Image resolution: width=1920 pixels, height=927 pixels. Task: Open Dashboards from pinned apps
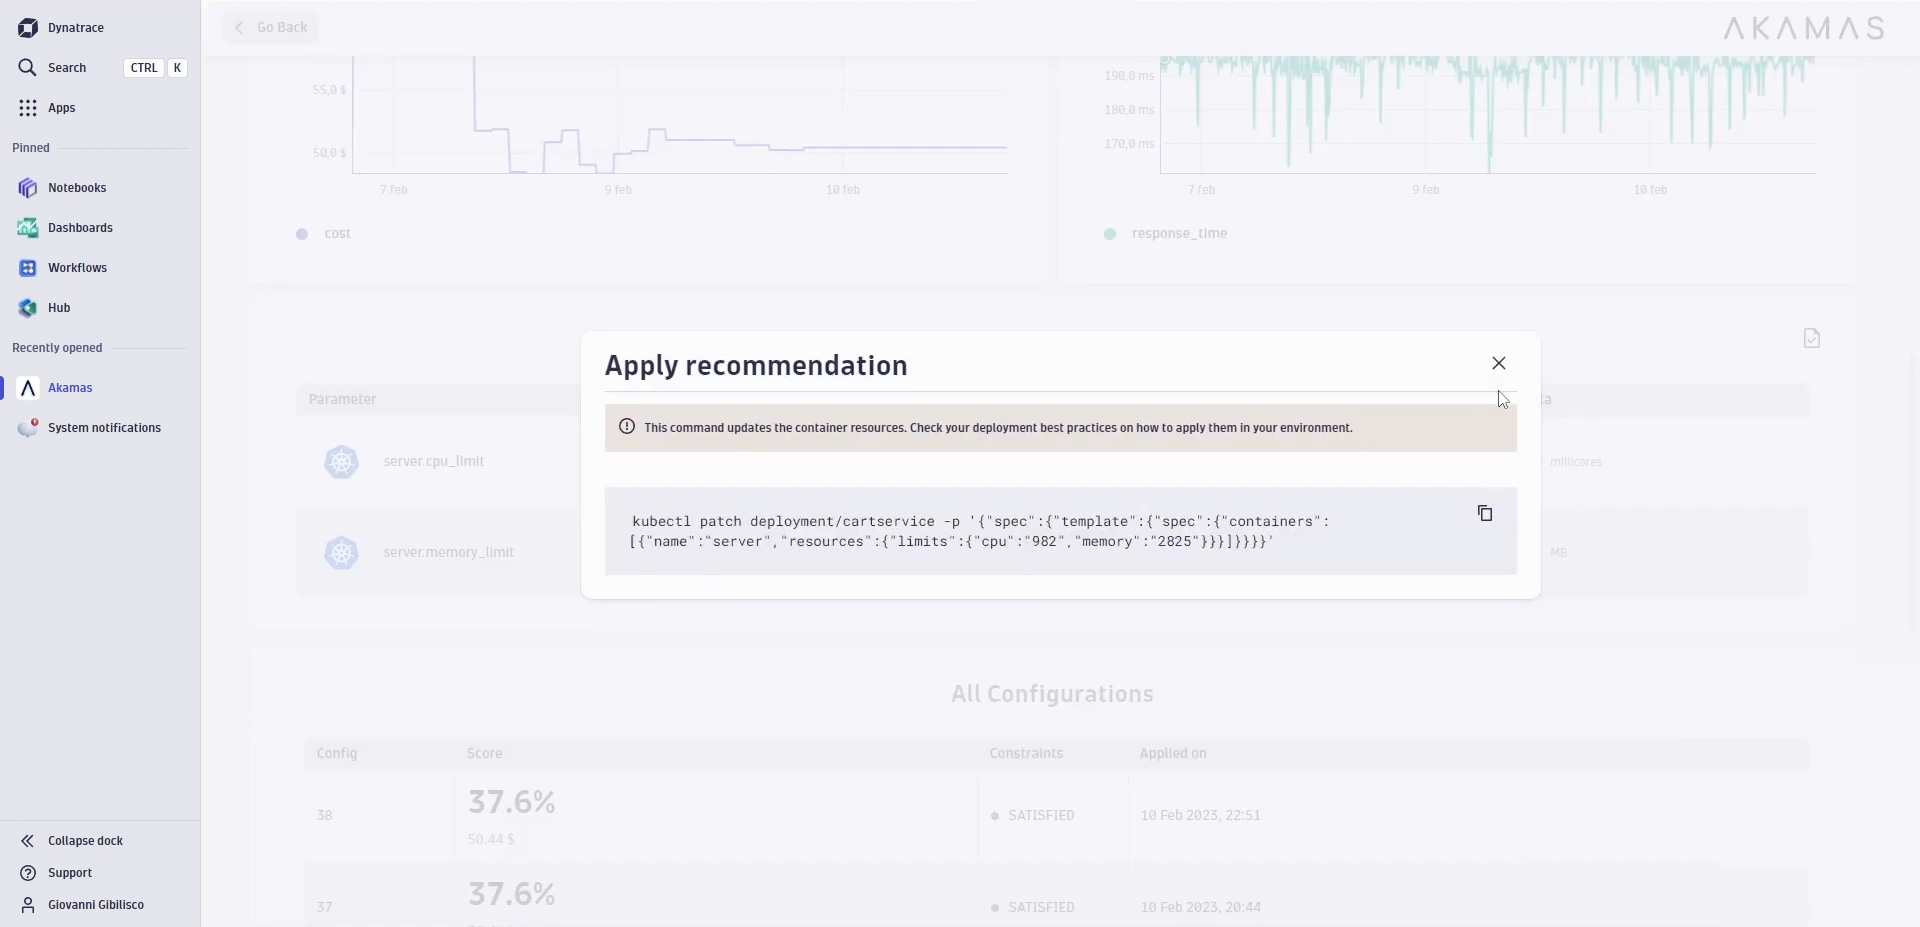pyautogui.click(x=79, y=228)
